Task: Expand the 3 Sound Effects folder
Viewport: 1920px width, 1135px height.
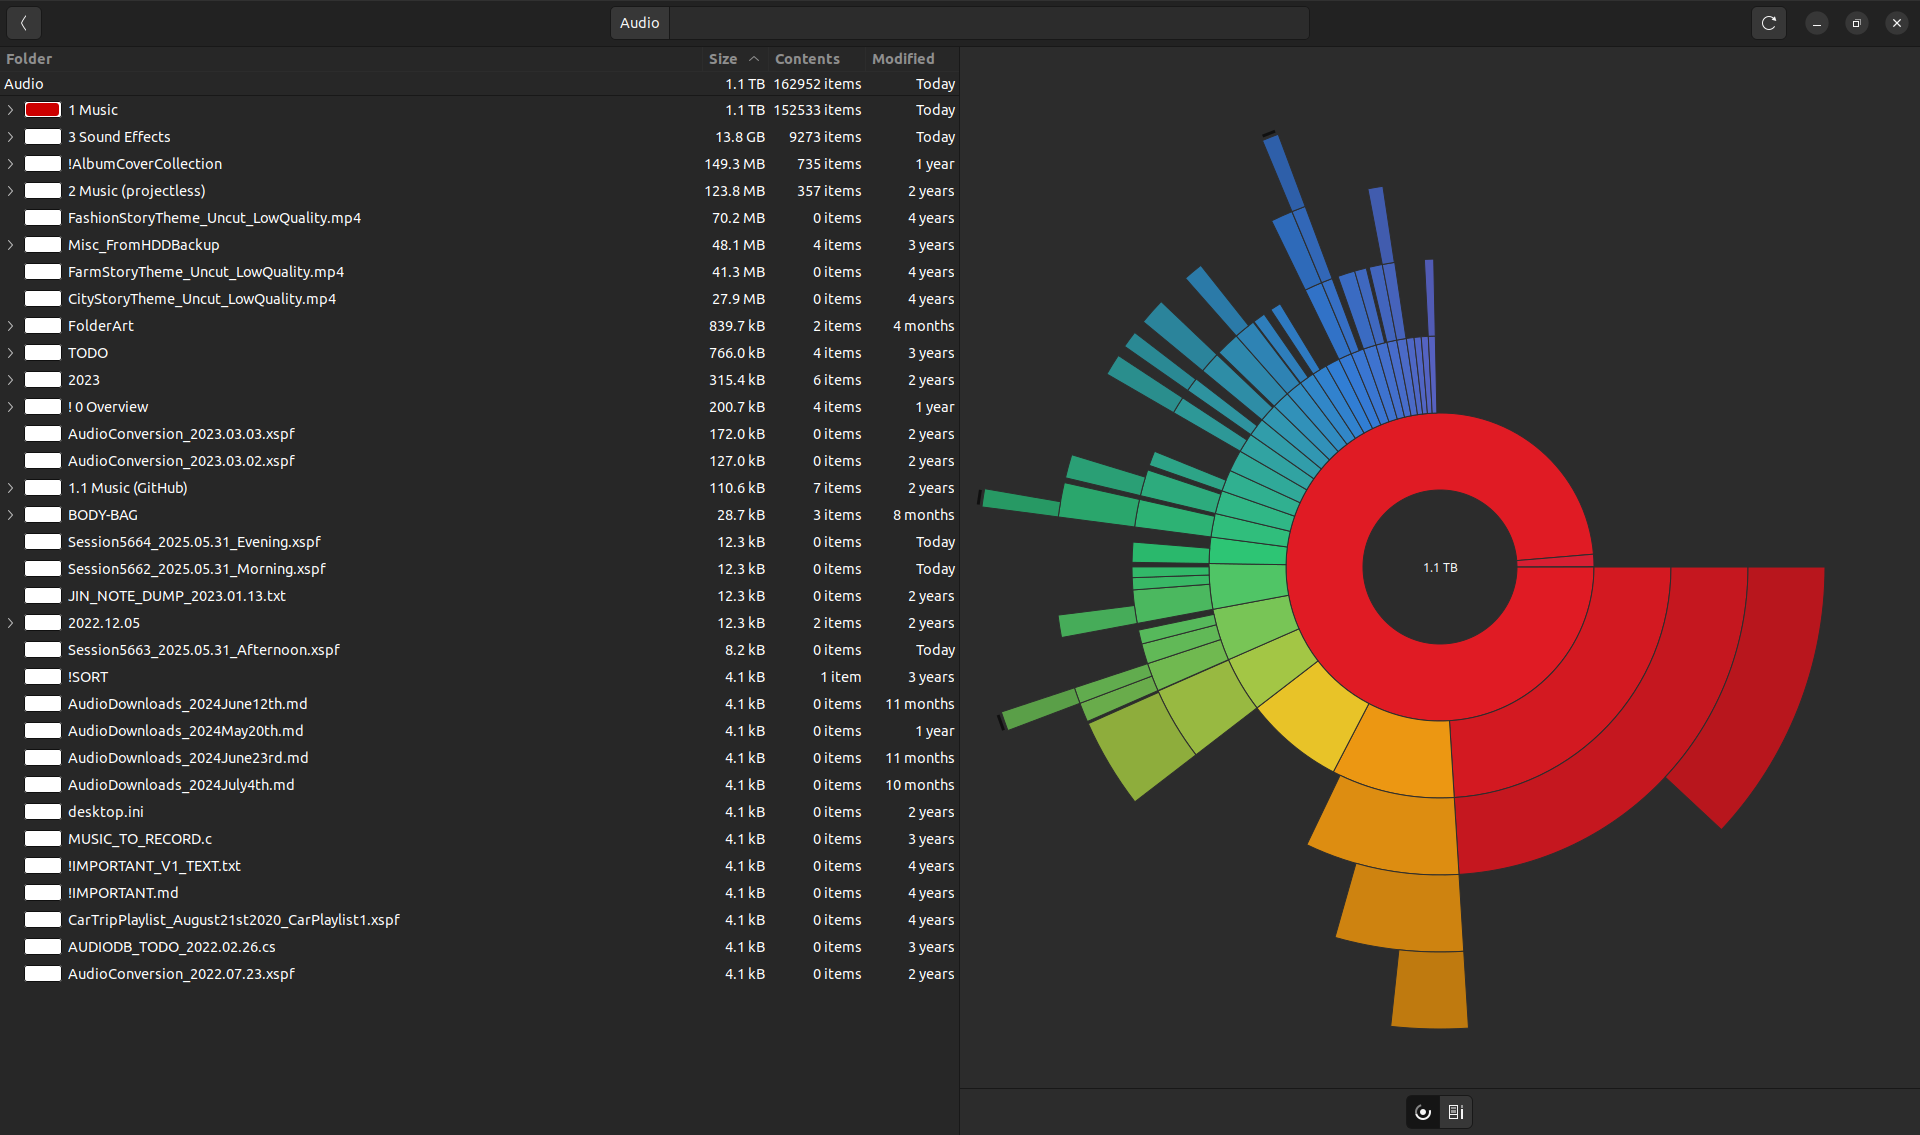Action: coord(10,137)
